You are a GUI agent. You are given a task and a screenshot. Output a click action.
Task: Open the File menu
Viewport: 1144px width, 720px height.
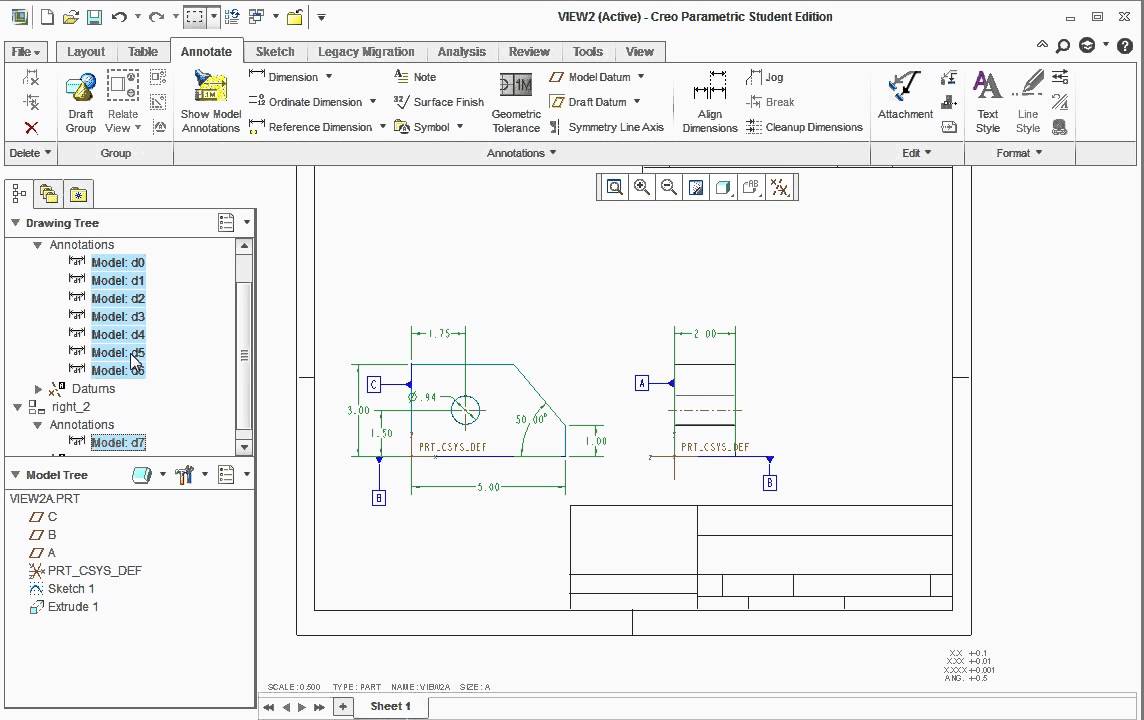click(x=26, y=52)
